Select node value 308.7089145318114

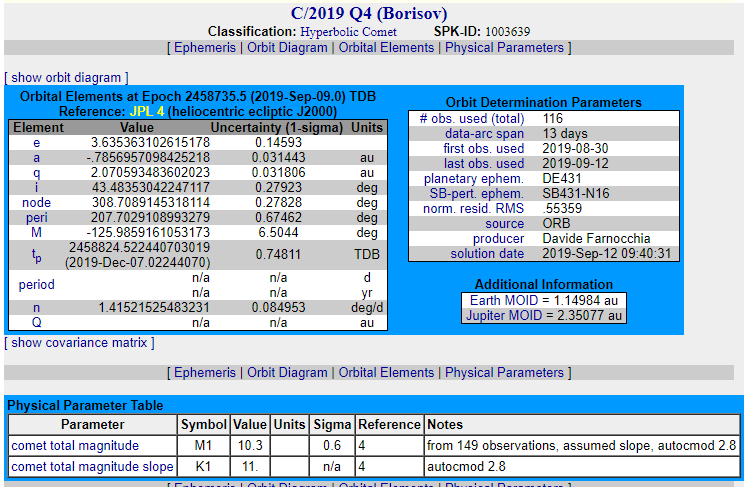150,203
